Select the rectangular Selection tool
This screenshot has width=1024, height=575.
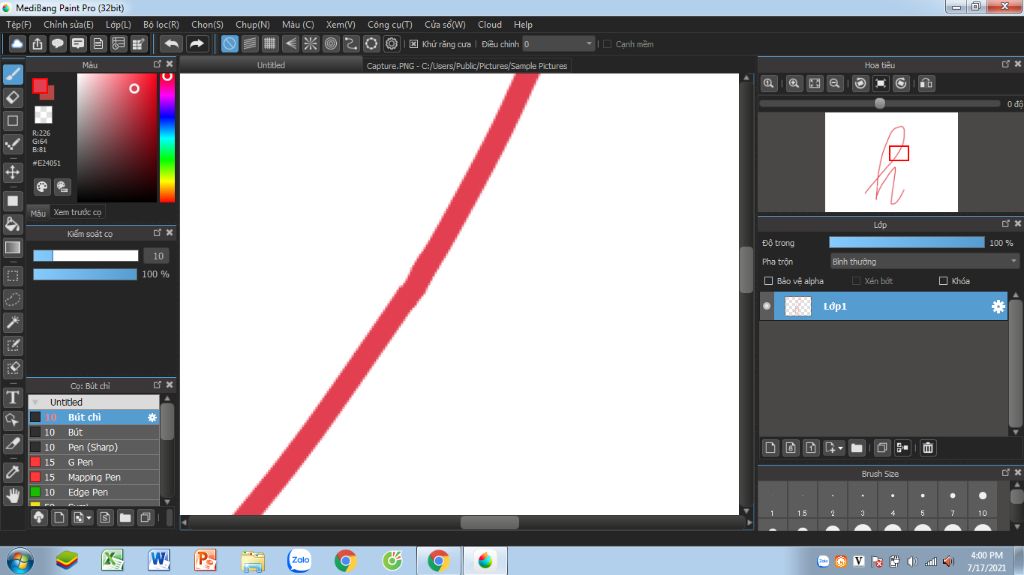12,276
